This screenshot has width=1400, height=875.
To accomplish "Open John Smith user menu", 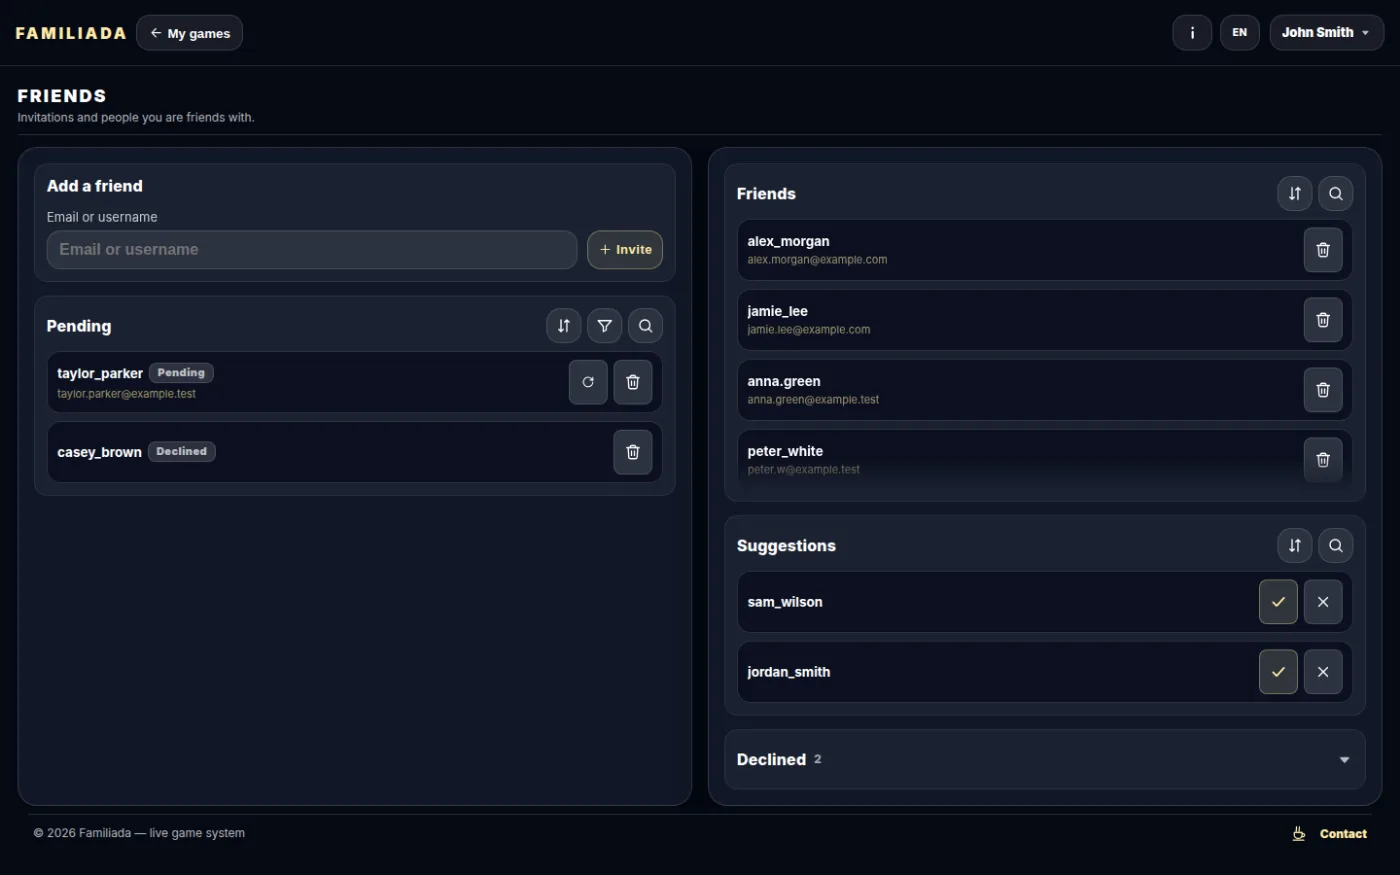I will click(x=1327, y=33).
